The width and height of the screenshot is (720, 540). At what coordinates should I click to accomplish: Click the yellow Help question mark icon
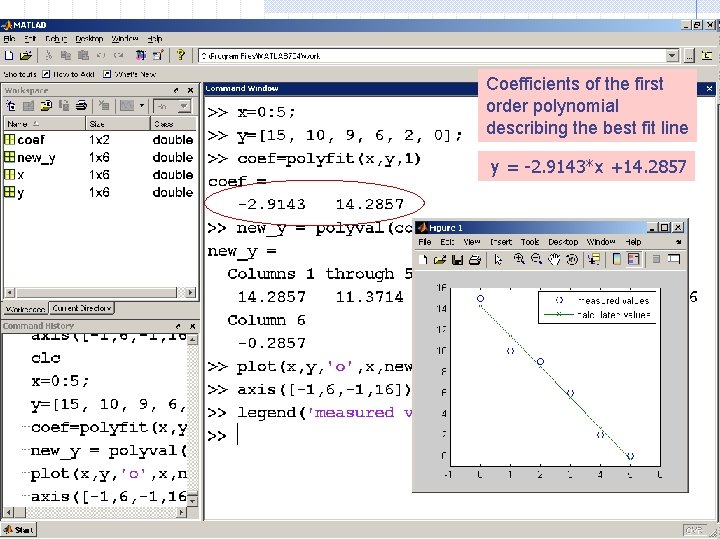[180, 55]
